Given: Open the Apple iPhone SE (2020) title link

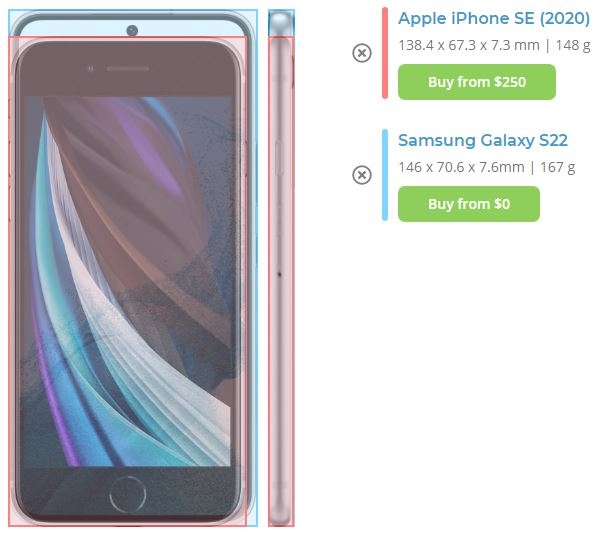Looking at the screenshot, I should tap(494, 18).
